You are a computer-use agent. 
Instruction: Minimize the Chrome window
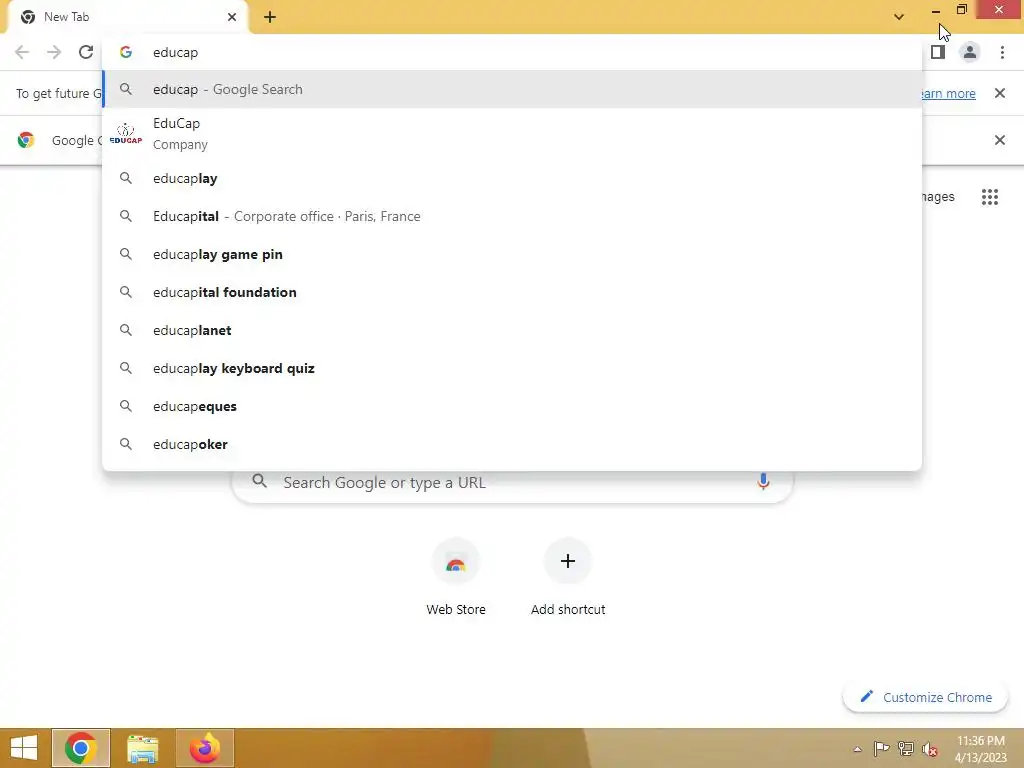coord(936,10)
